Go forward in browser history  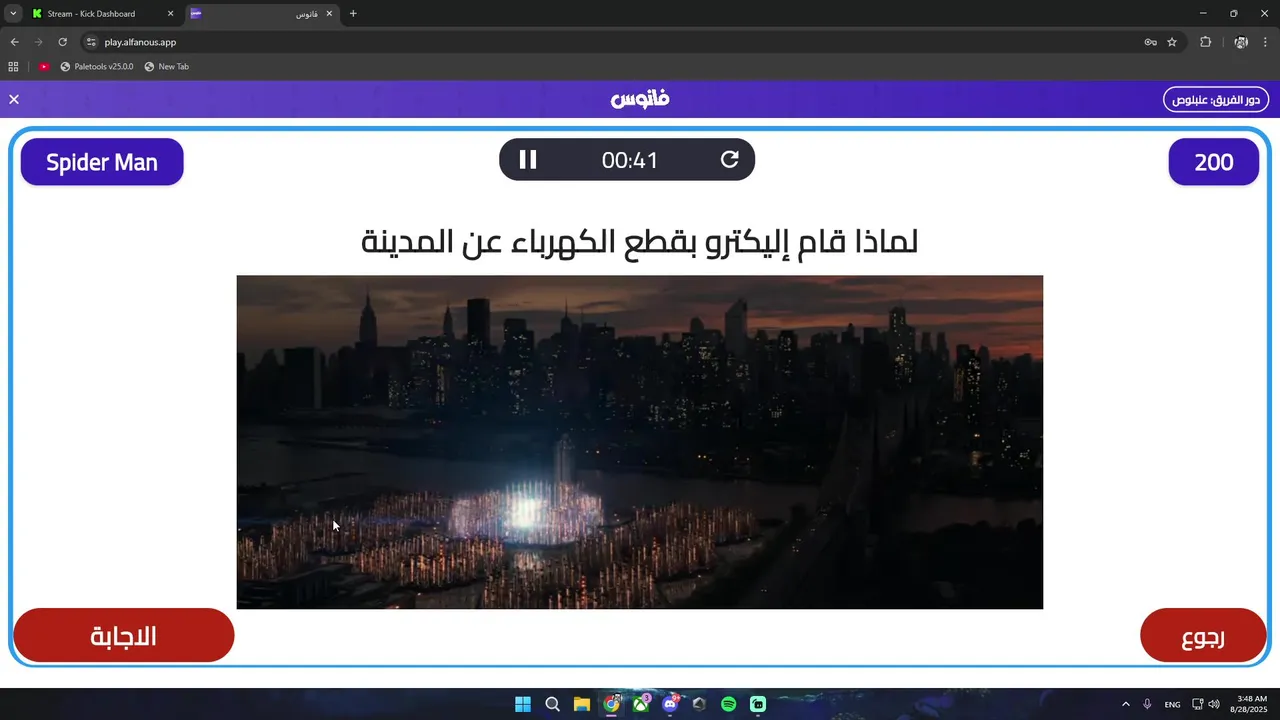coord(38,42)
